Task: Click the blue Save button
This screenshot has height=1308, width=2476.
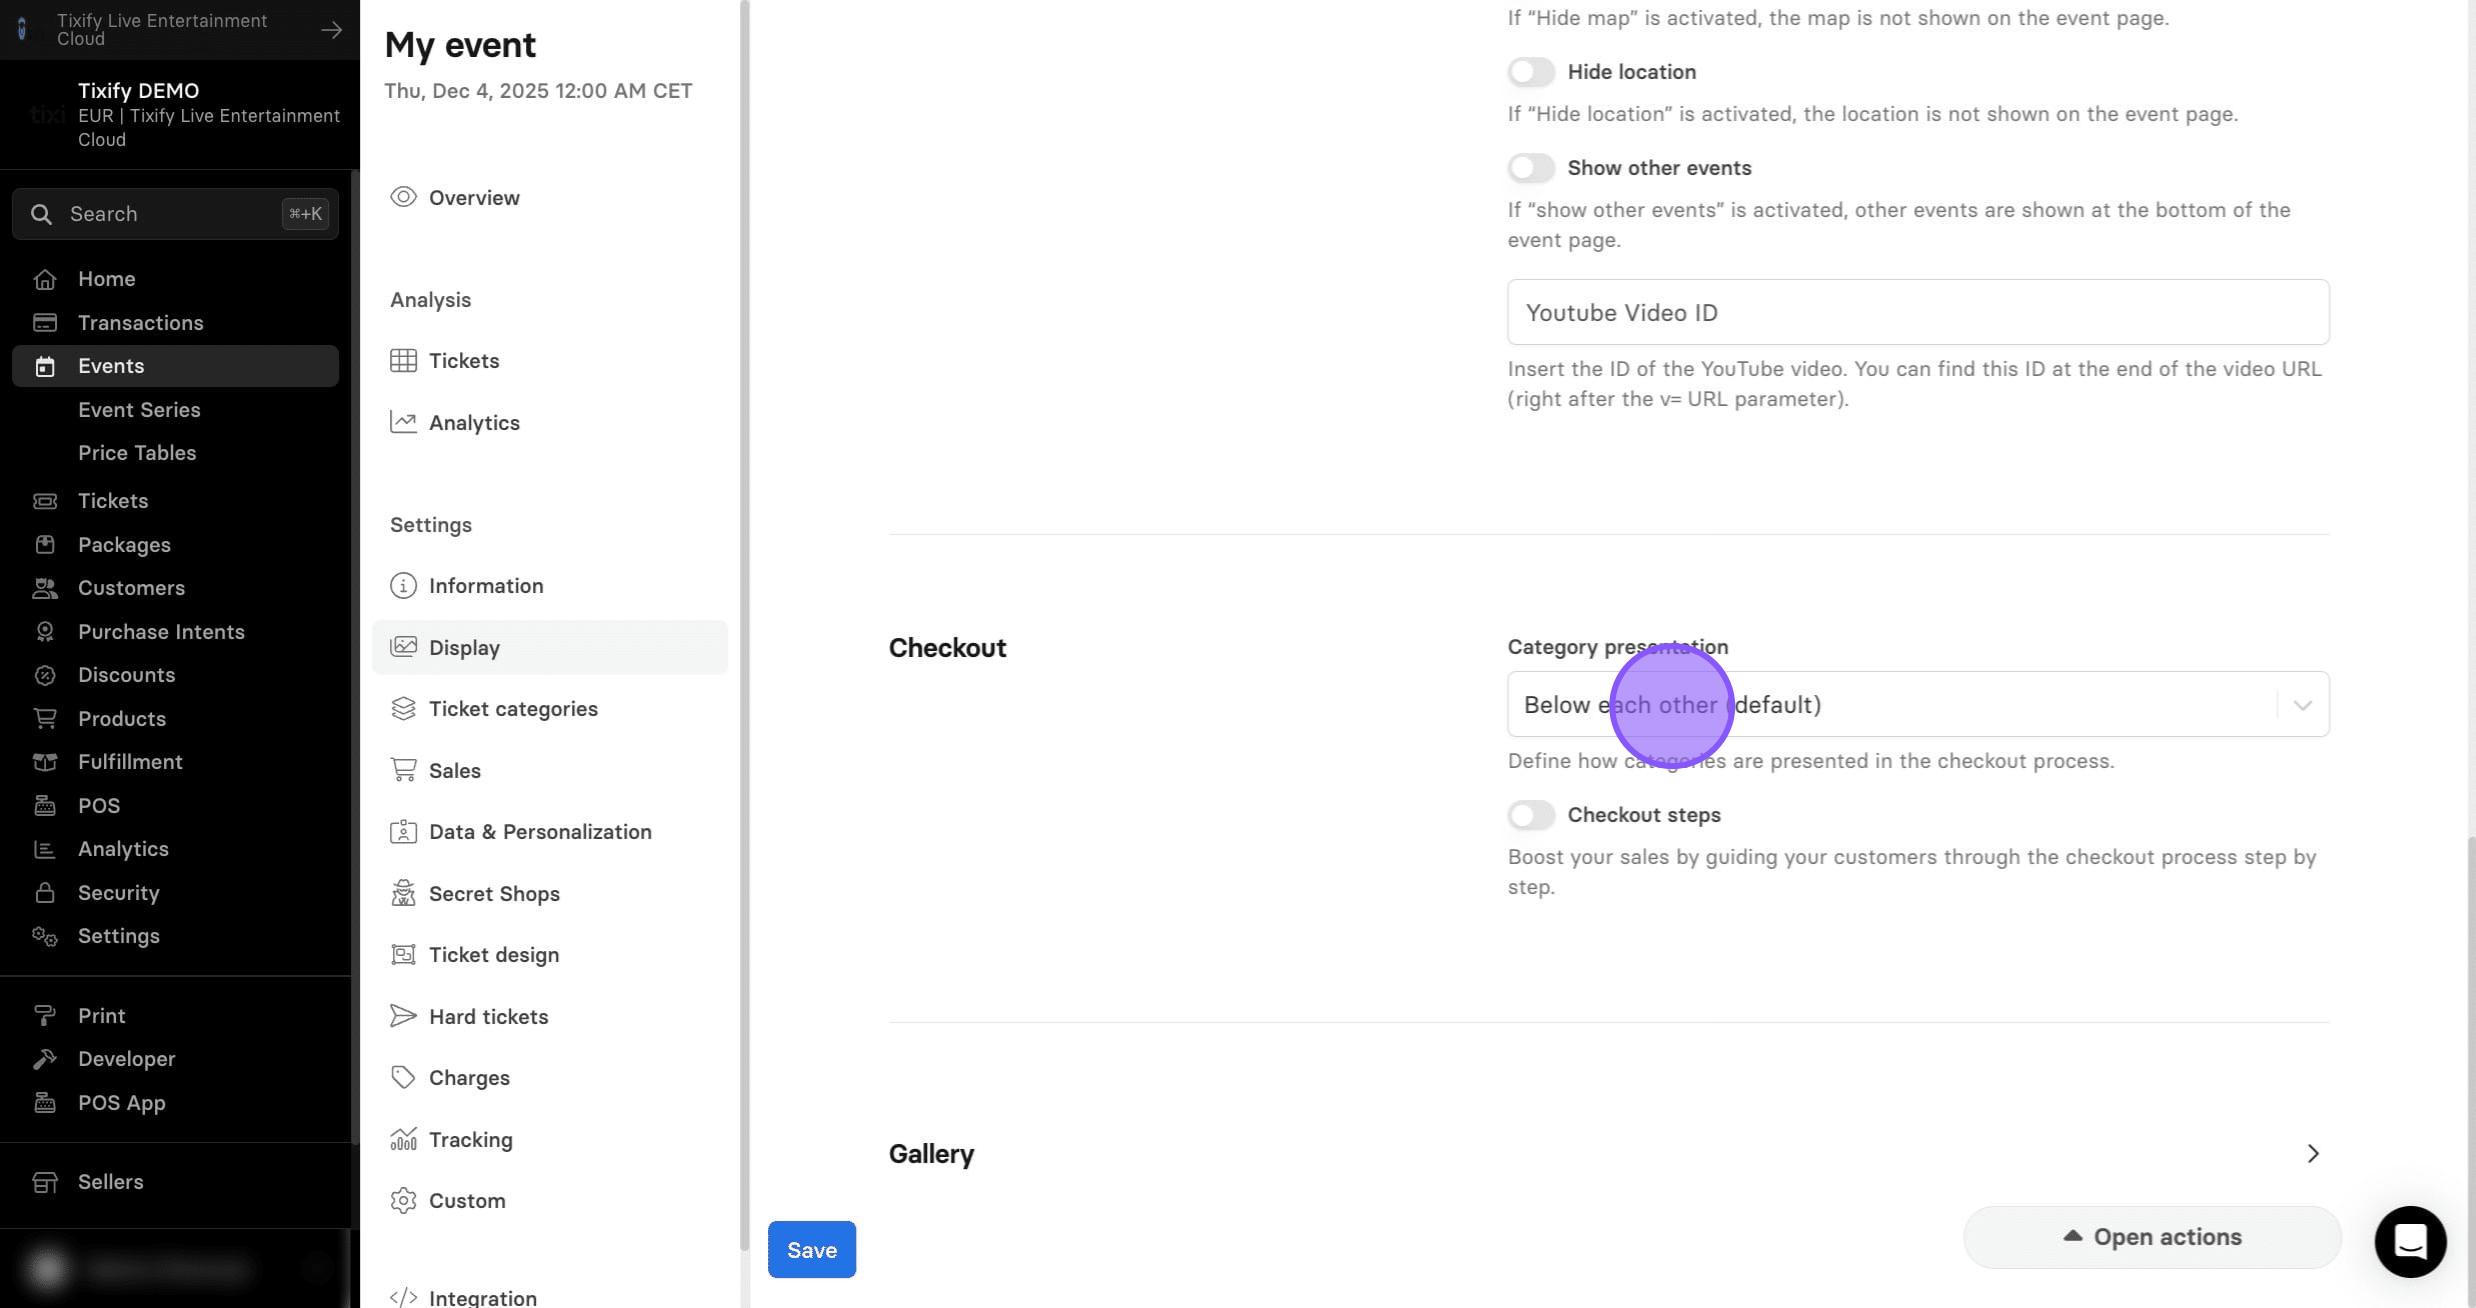Action: (811, 1250)
